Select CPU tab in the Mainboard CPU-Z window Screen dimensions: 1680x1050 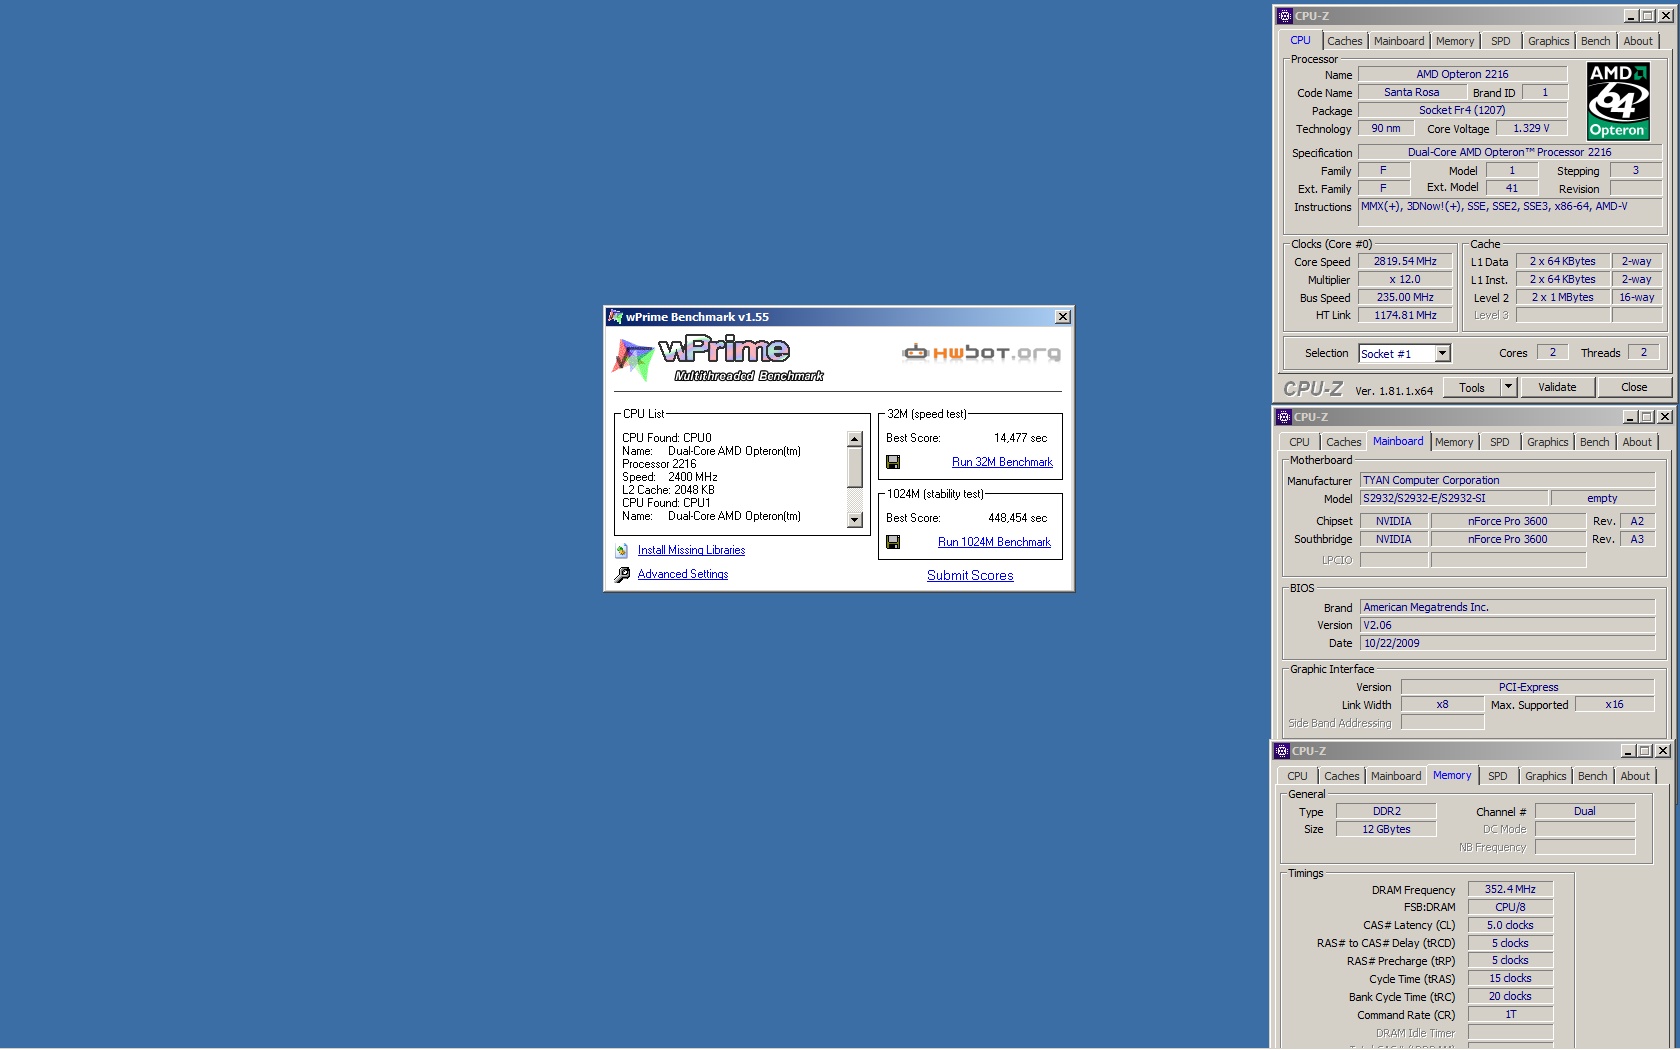click(x=1299, y=442)
